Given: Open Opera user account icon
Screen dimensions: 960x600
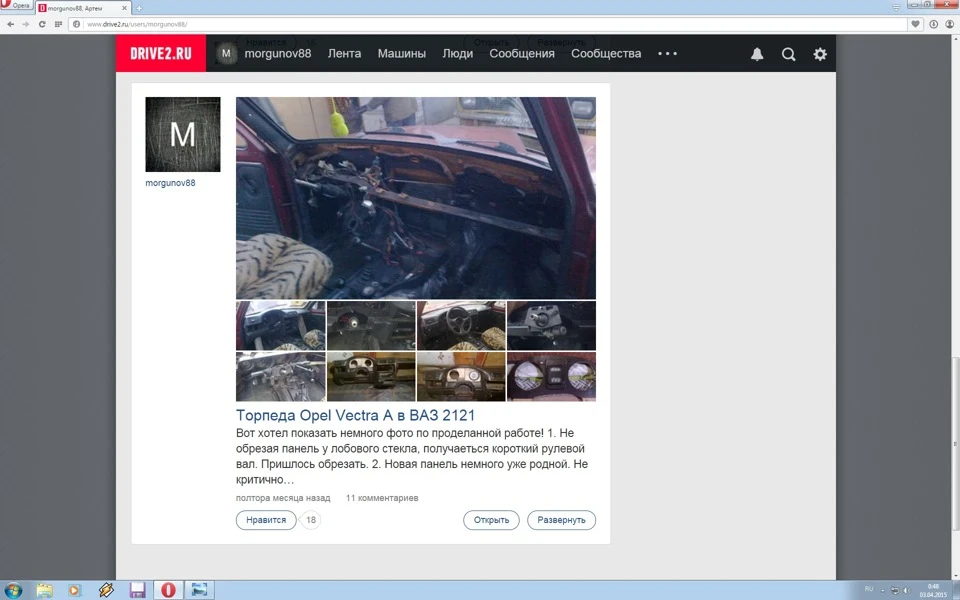Looking at the screenshot, I should tap(950, 24).
